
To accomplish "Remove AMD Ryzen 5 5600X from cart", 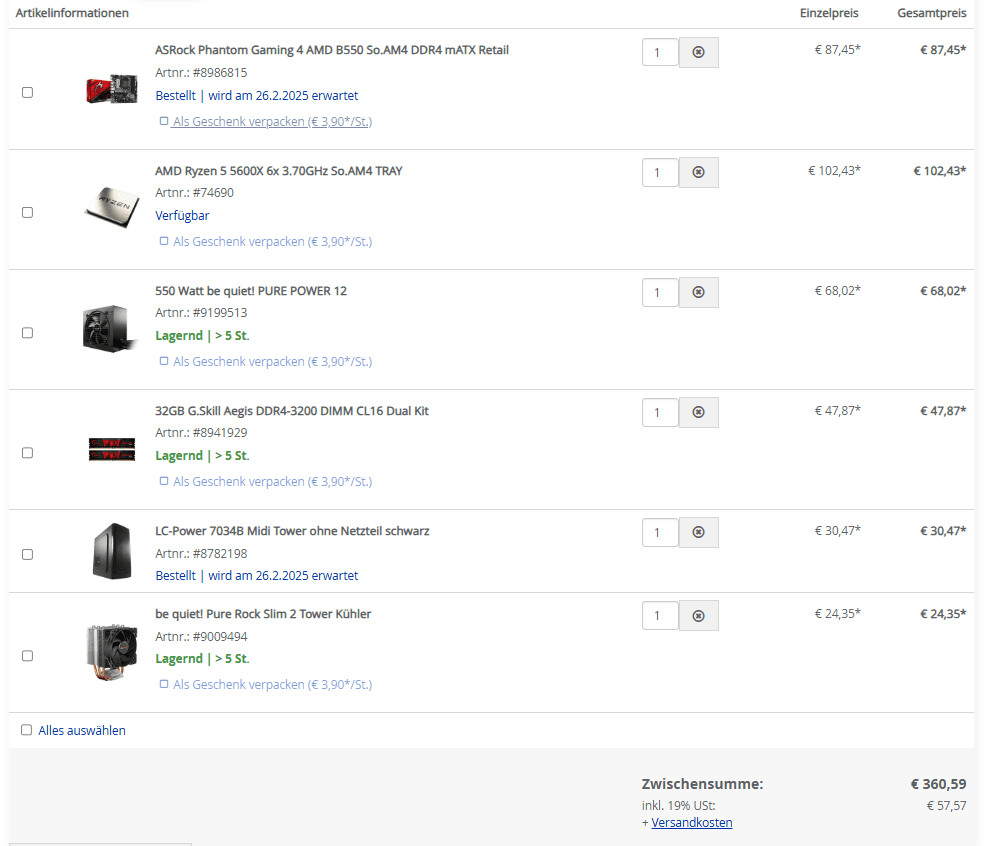I will click(x=698, y=172).
